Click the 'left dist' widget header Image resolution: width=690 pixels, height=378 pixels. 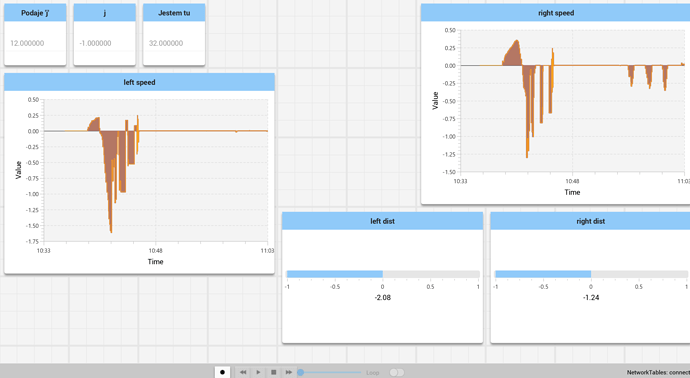(x=382, y=221)
